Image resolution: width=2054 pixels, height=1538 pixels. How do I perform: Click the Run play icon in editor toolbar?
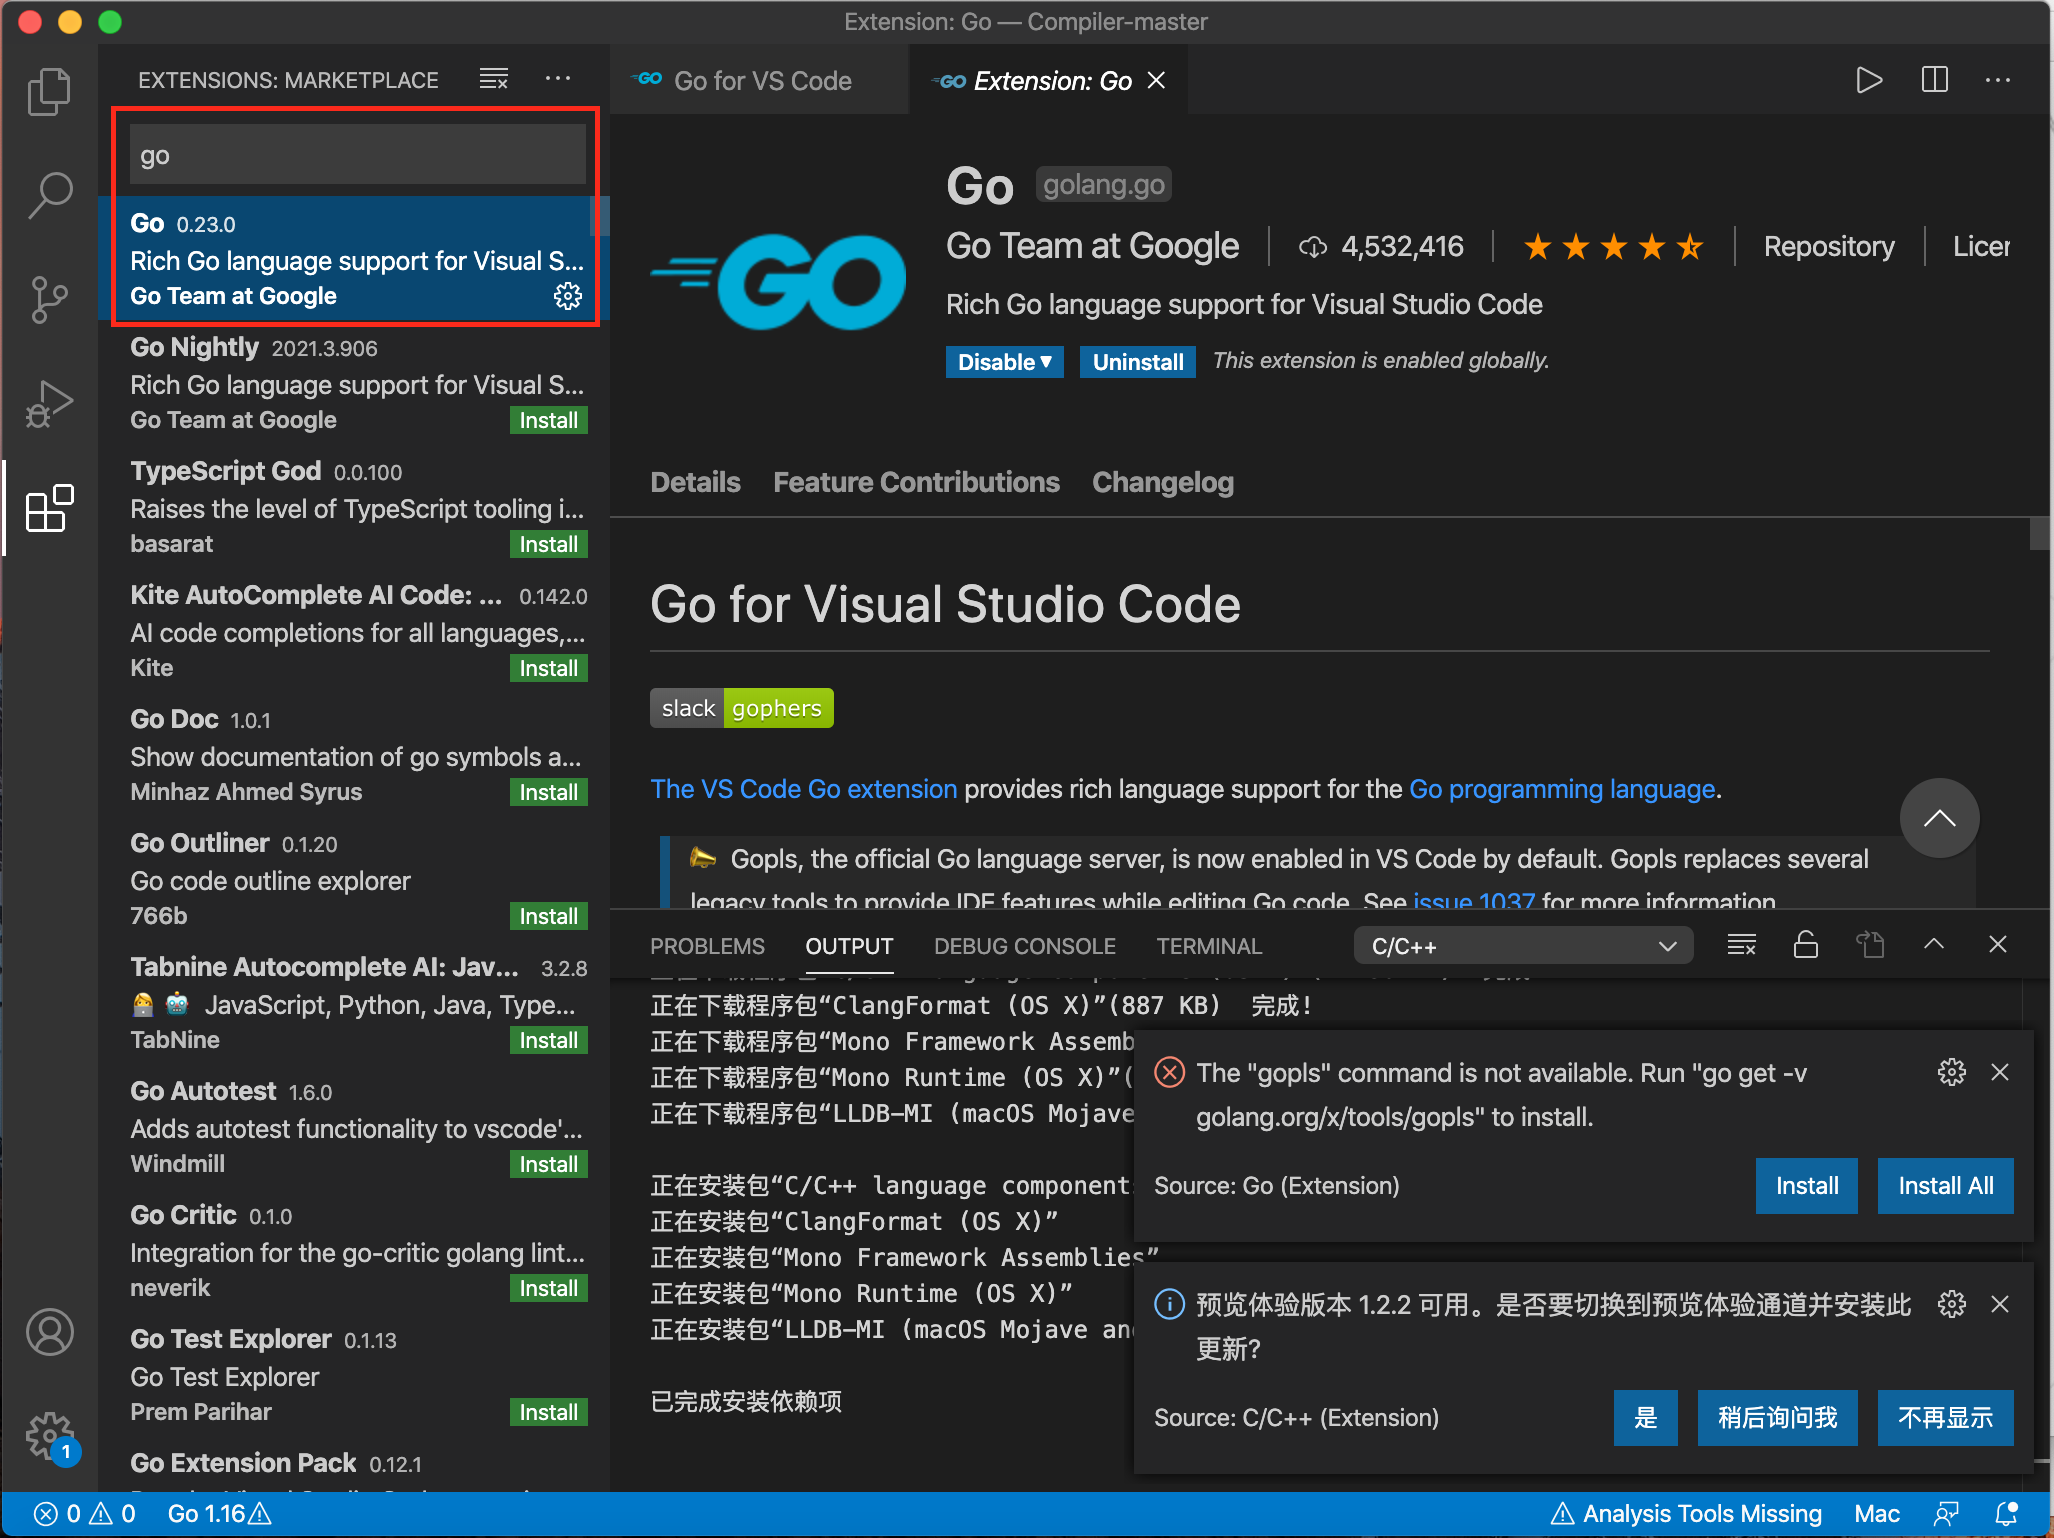[x=1869, y=80]
